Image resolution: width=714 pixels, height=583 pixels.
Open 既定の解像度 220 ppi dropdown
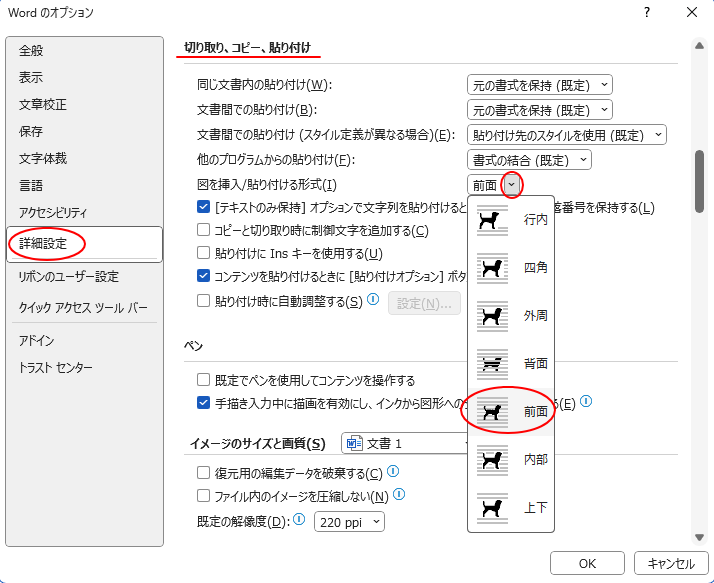tap(349, 522)
